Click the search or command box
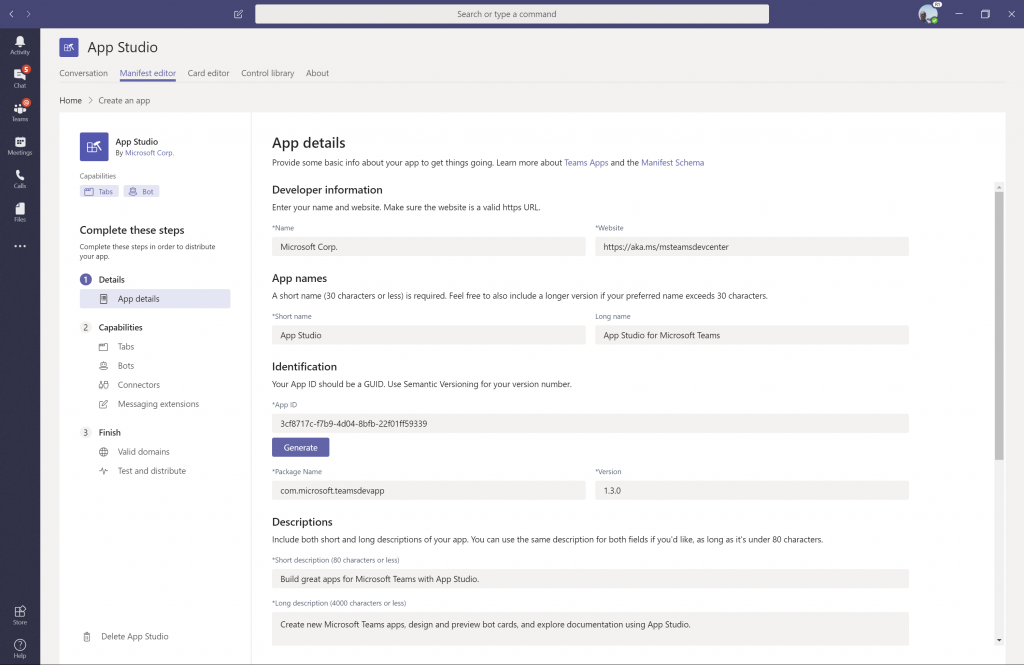This screenshot has width=1024, height=665. (x=512, y=14)
